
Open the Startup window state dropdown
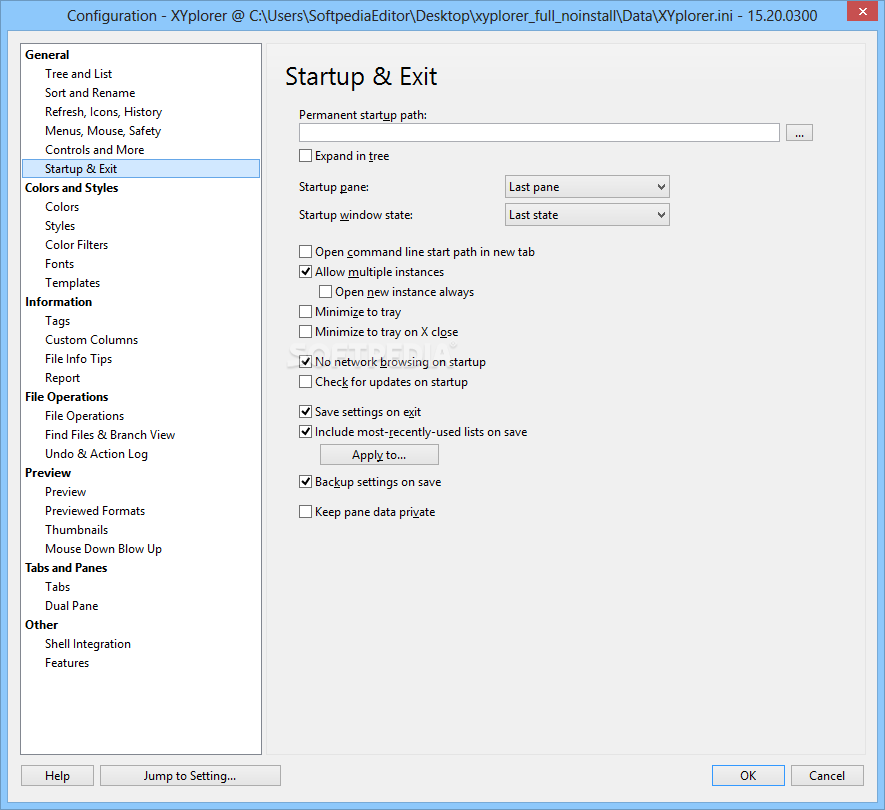tap(587, 215)
